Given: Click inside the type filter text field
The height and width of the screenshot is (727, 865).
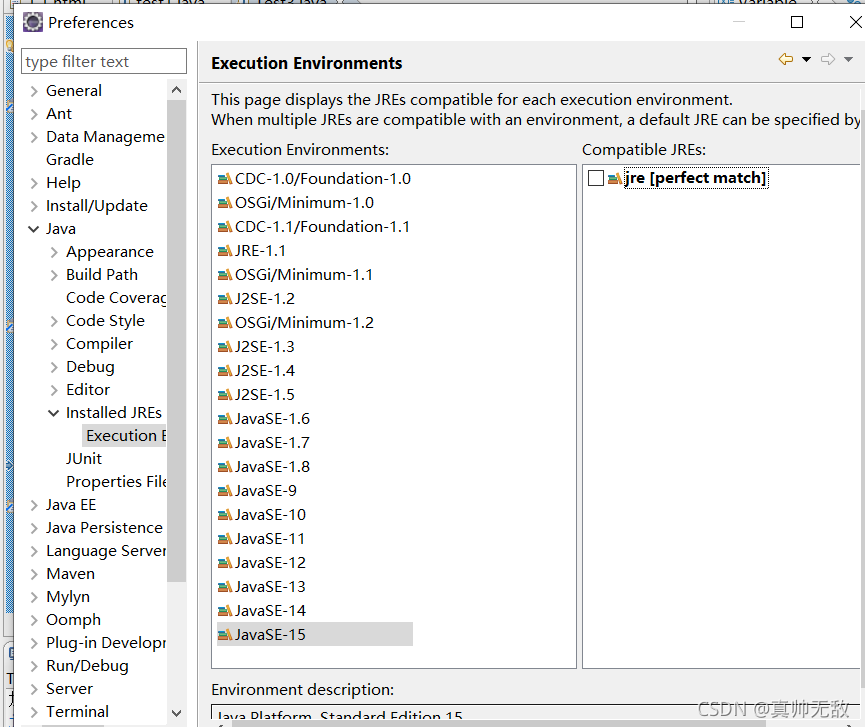Looking at the screenshot, I should [103, 61].
